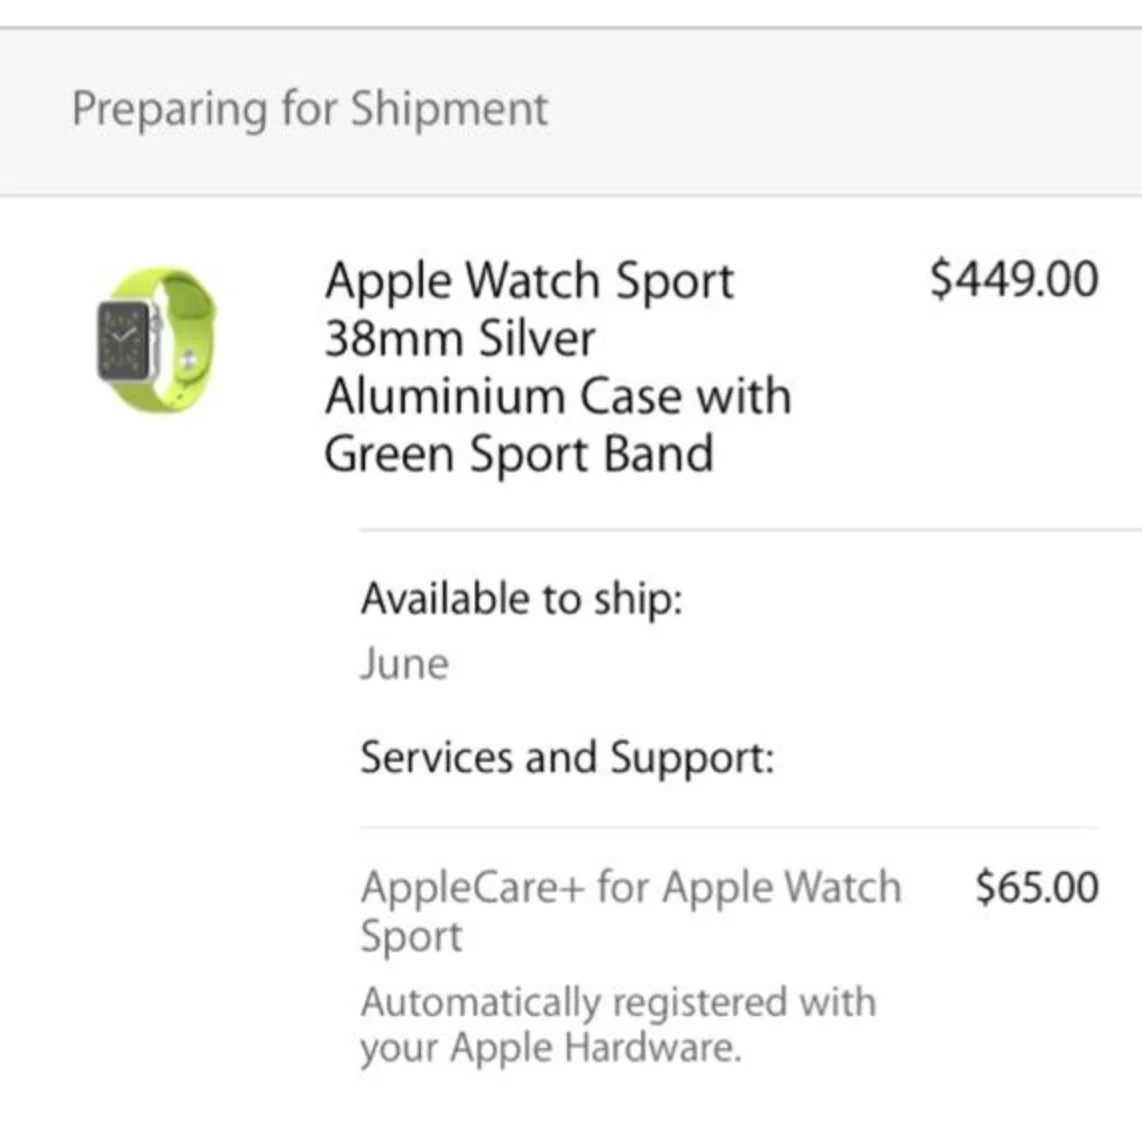The width and height of the screenshot is (1142, 1130).
Task: Select the Services and Support heading
Action: tap(567, 757)
